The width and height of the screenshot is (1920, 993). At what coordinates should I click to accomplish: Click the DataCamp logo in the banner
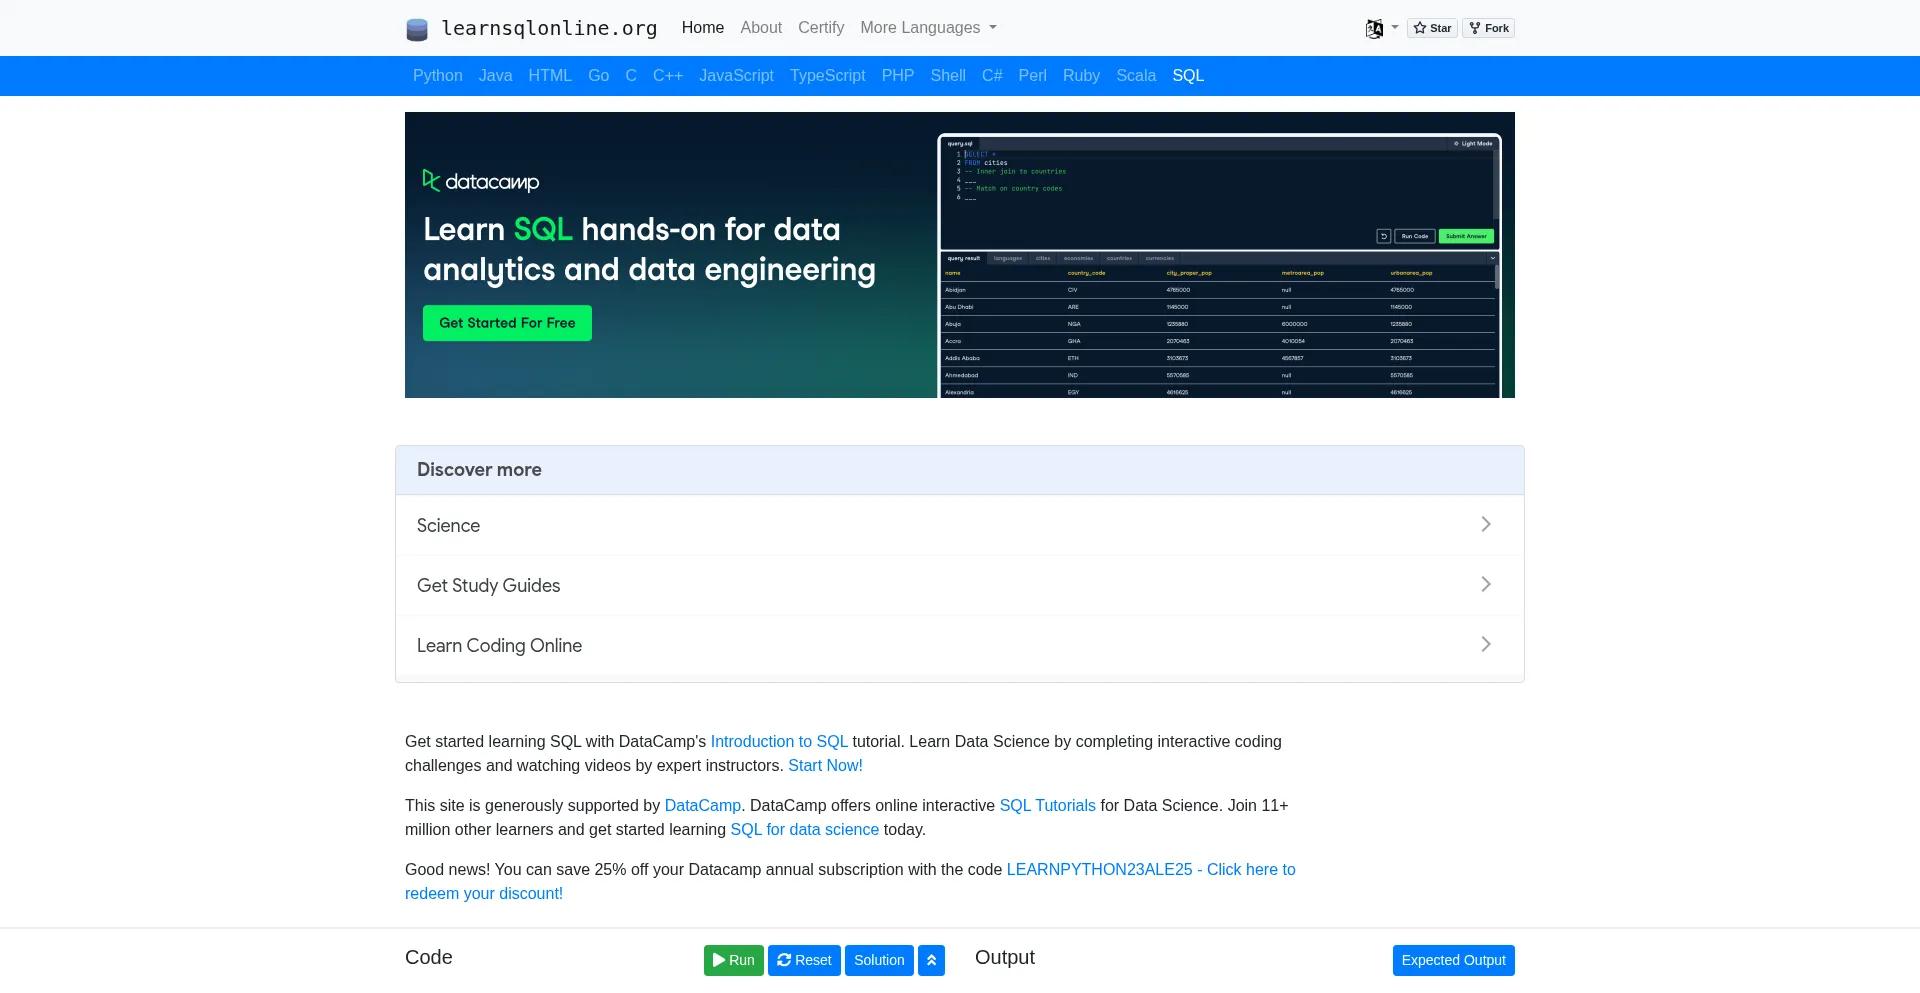pyautogui.click(x=481, y=181)
